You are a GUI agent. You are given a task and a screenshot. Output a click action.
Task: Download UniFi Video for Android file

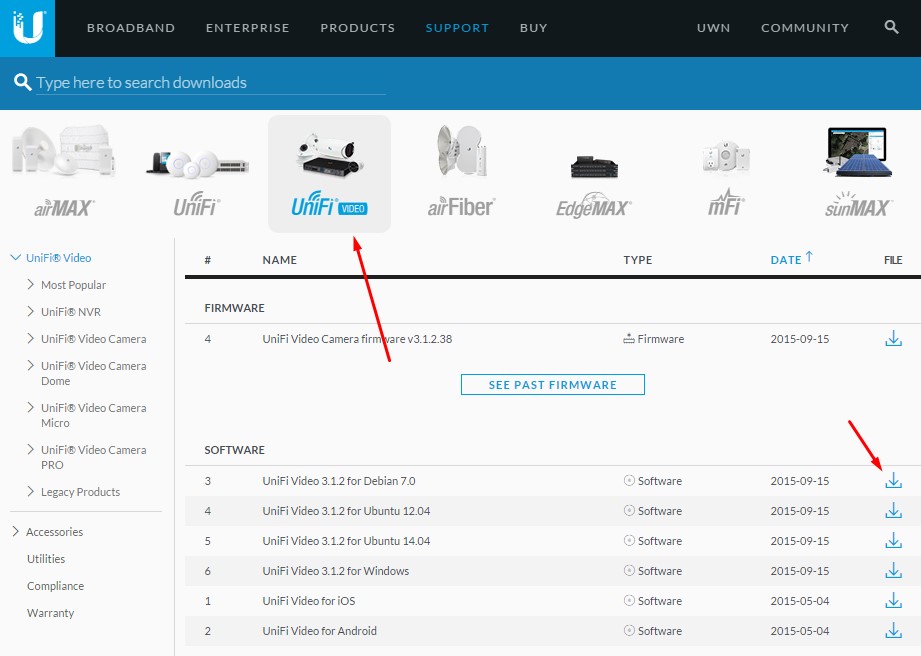tap(893, 631)
